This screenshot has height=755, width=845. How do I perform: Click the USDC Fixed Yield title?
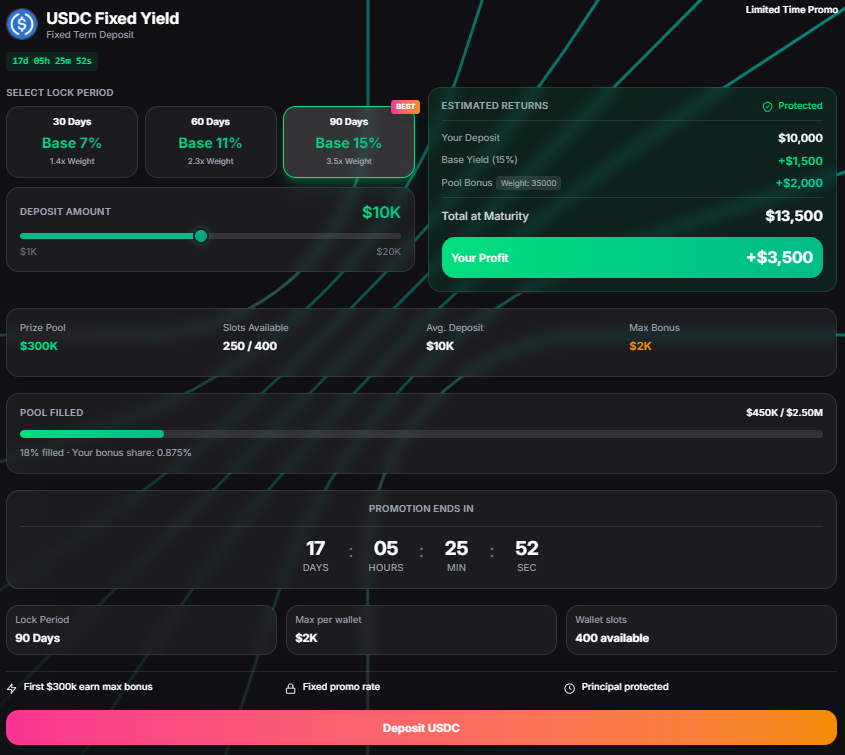(x=113, y=18)
